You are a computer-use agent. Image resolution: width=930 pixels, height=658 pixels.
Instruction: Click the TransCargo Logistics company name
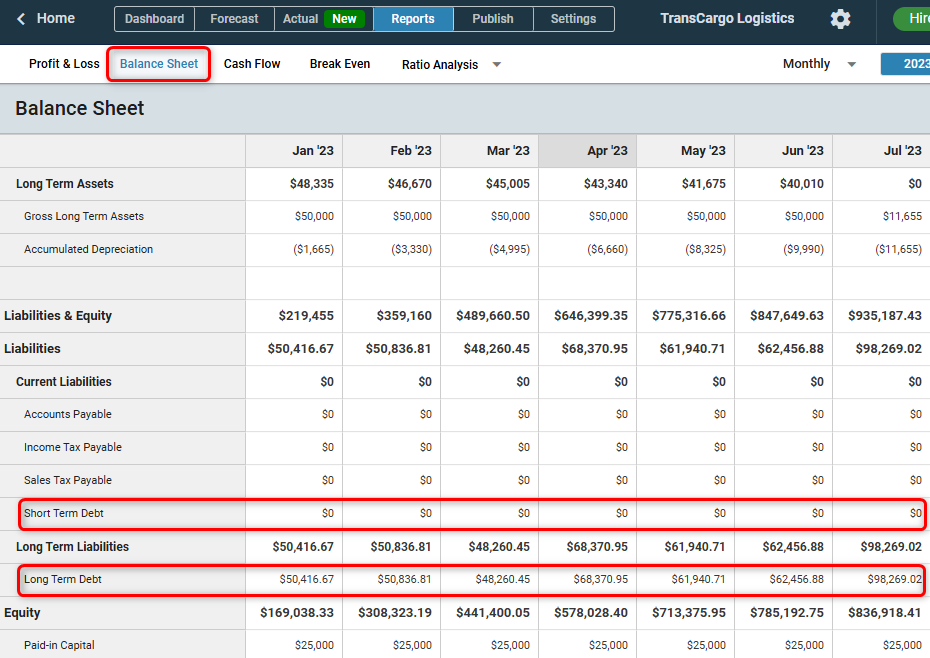tap(727, 19)
